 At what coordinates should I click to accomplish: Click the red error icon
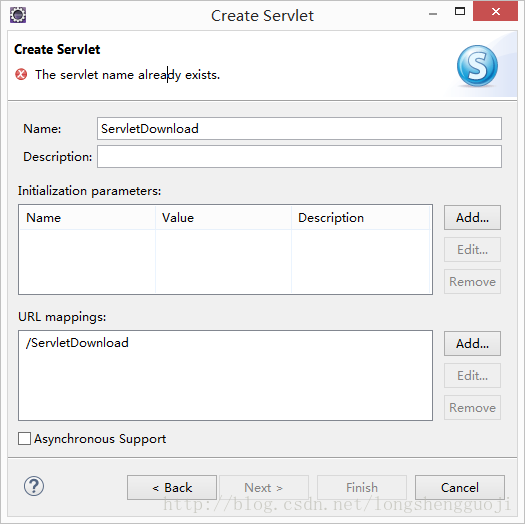tap(21, 74)
